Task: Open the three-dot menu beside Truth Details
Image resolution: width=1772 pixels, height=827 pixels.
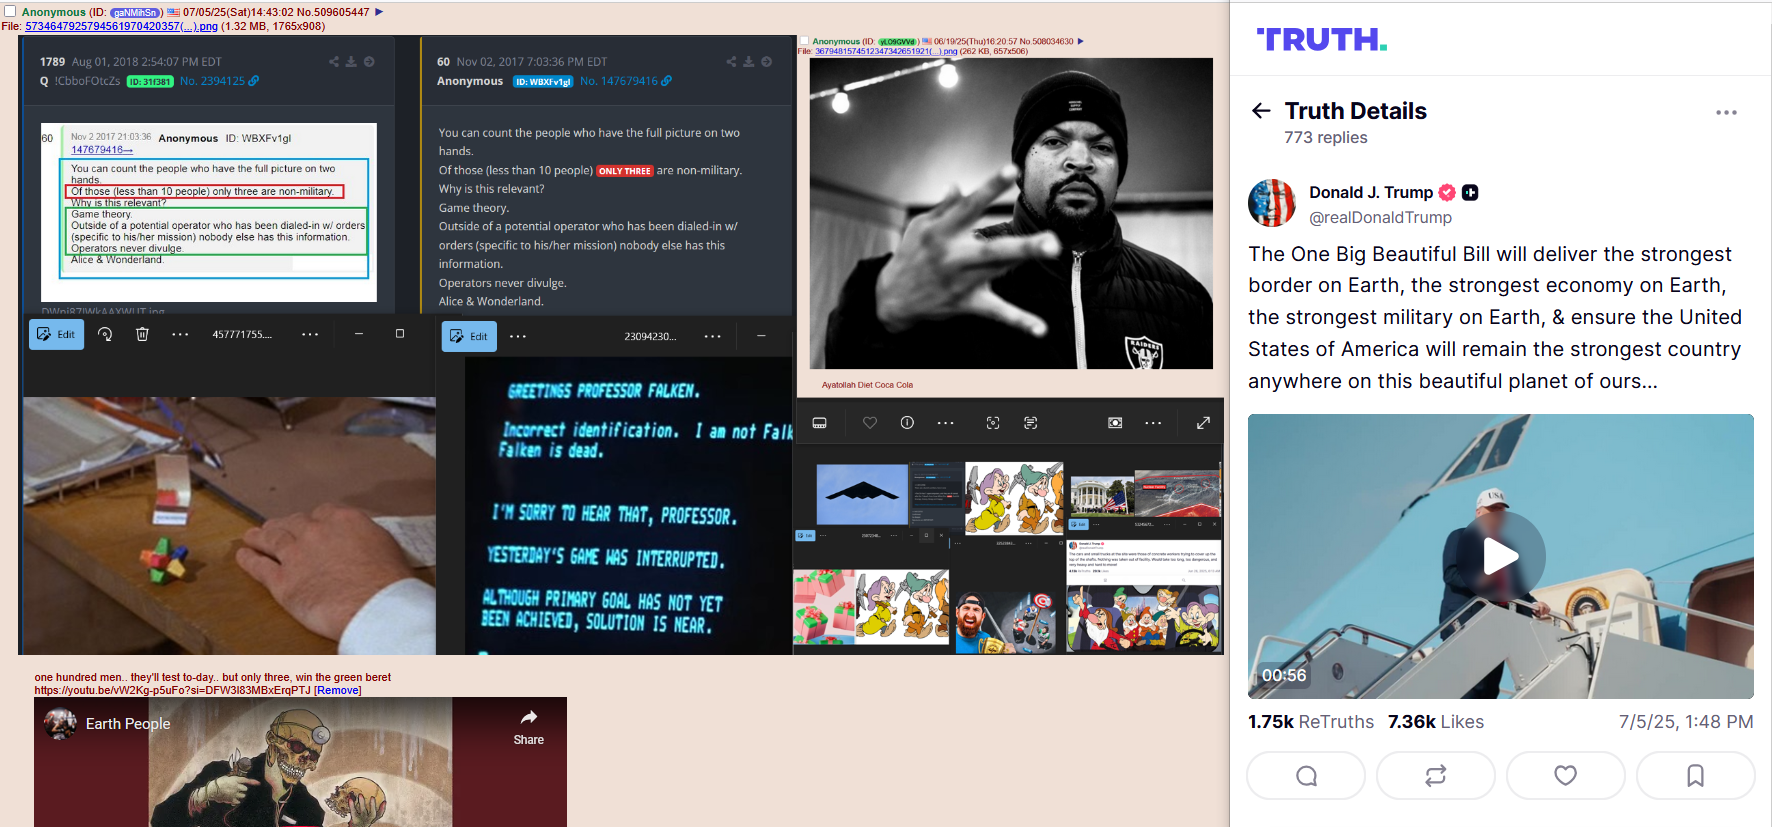Action: tap(1726, 112)
